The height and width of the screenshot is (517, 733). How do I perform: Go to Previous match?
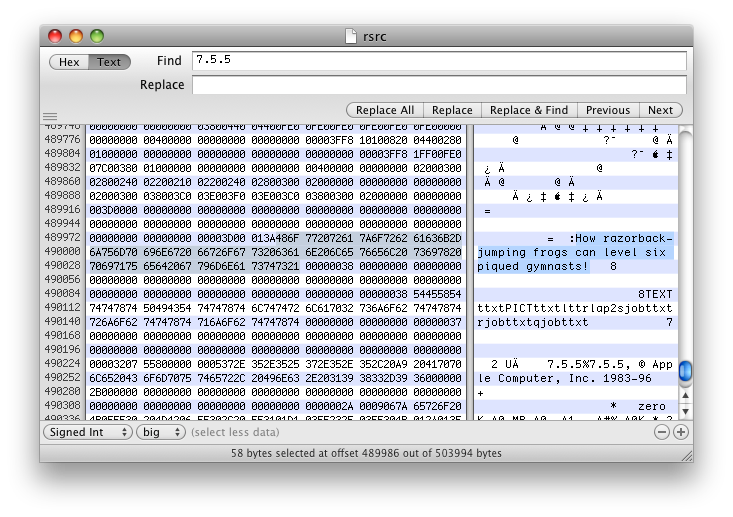608,110
